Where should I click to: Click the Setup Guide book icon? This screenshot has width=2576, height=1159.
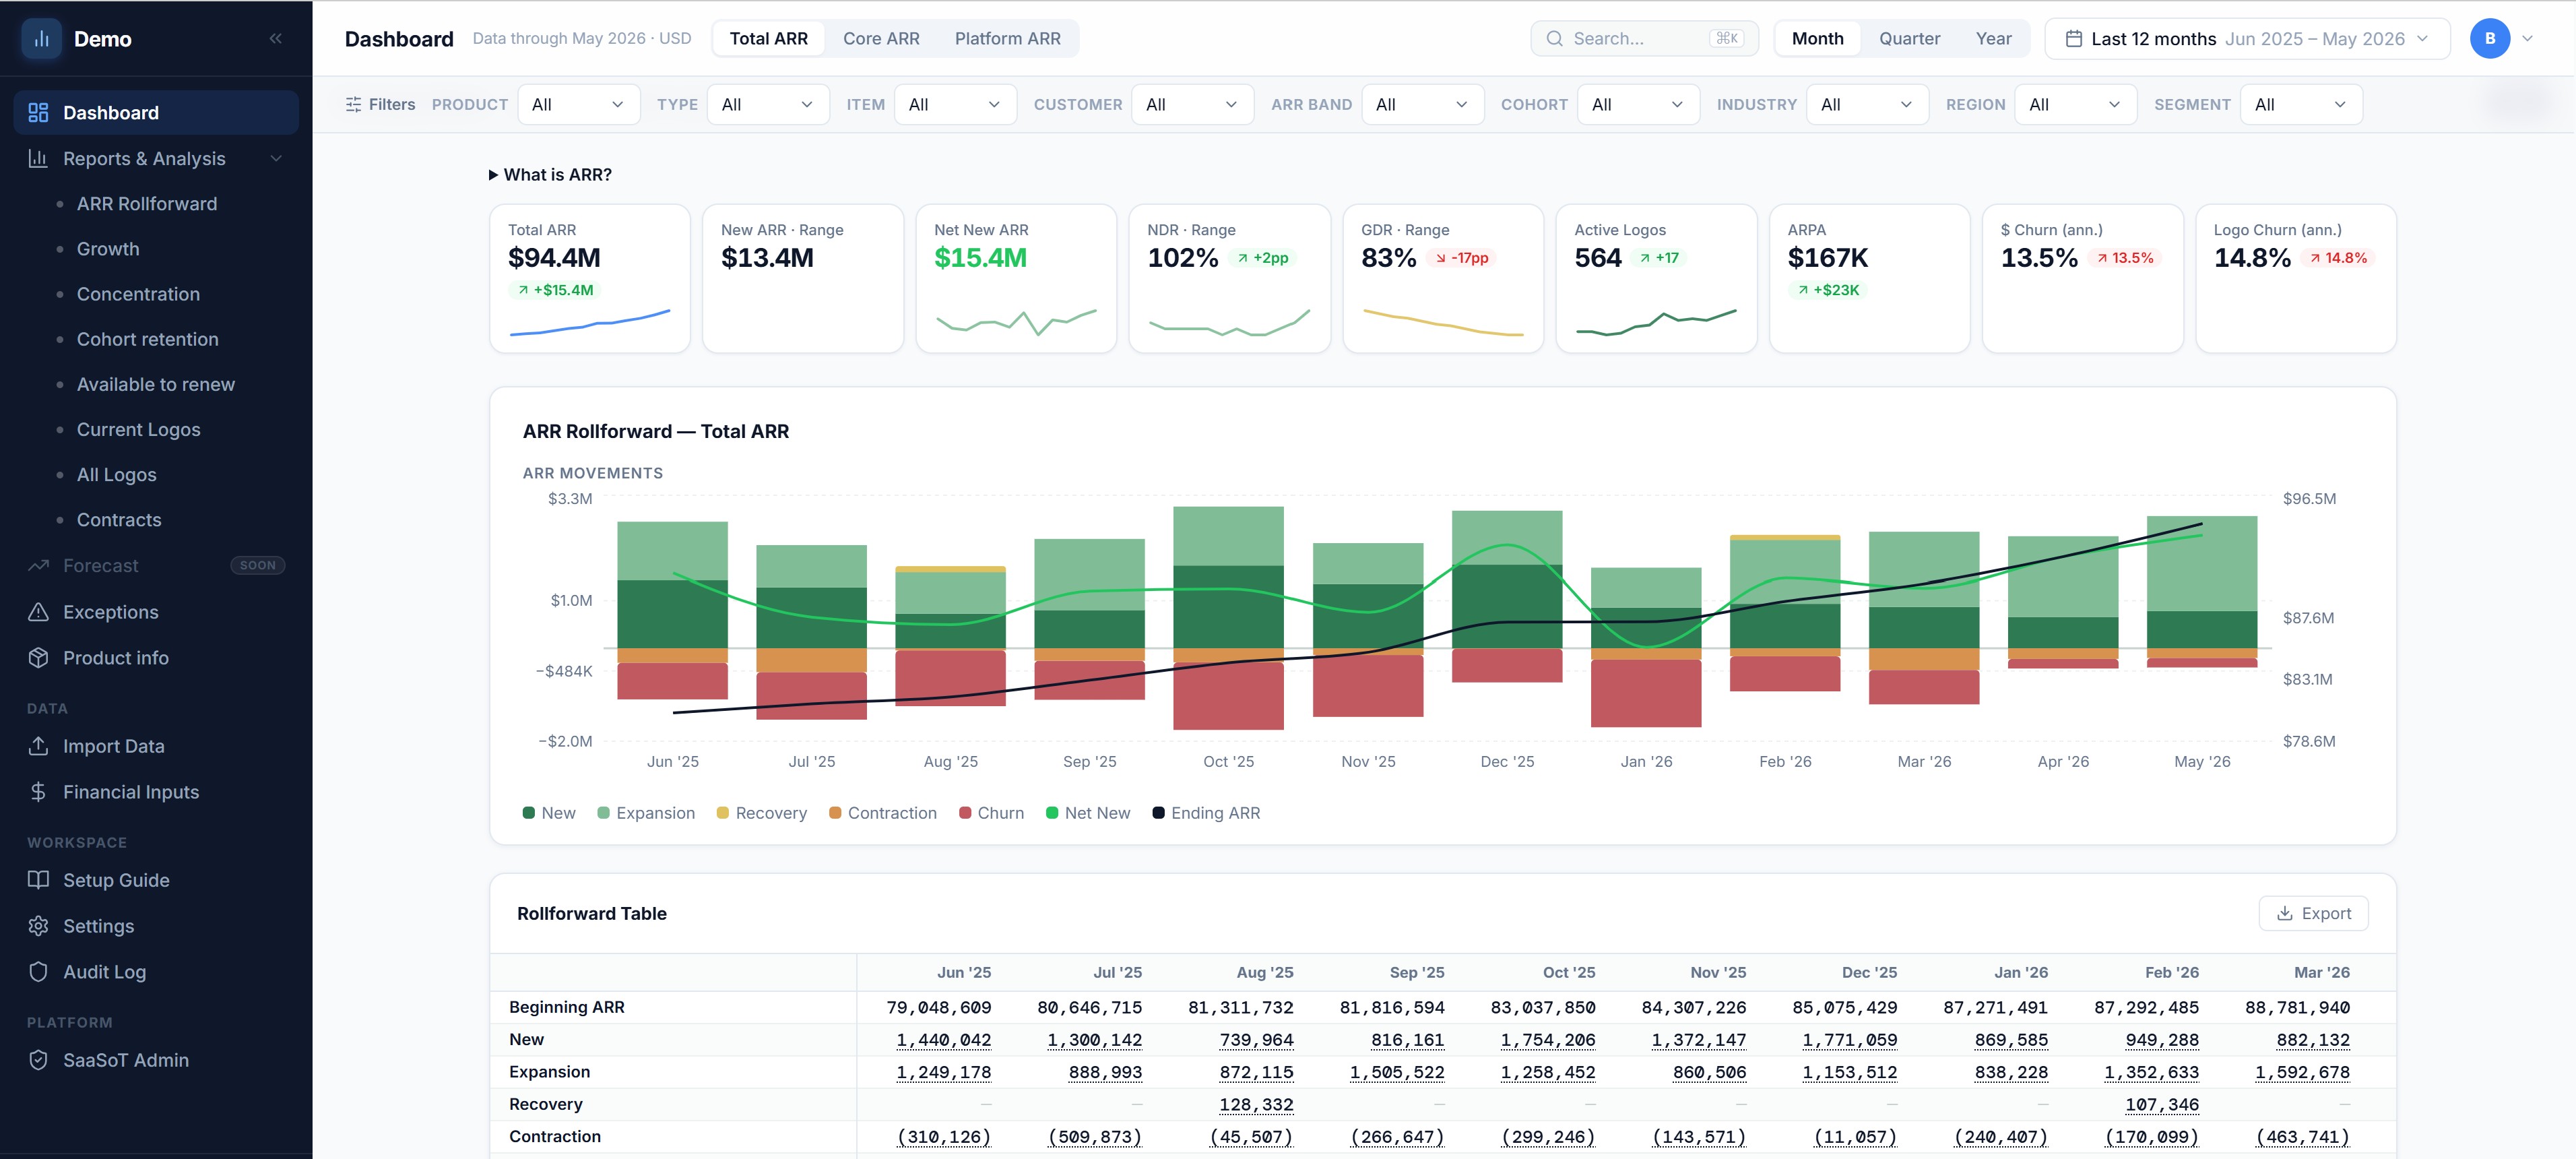tap(38, 879)
